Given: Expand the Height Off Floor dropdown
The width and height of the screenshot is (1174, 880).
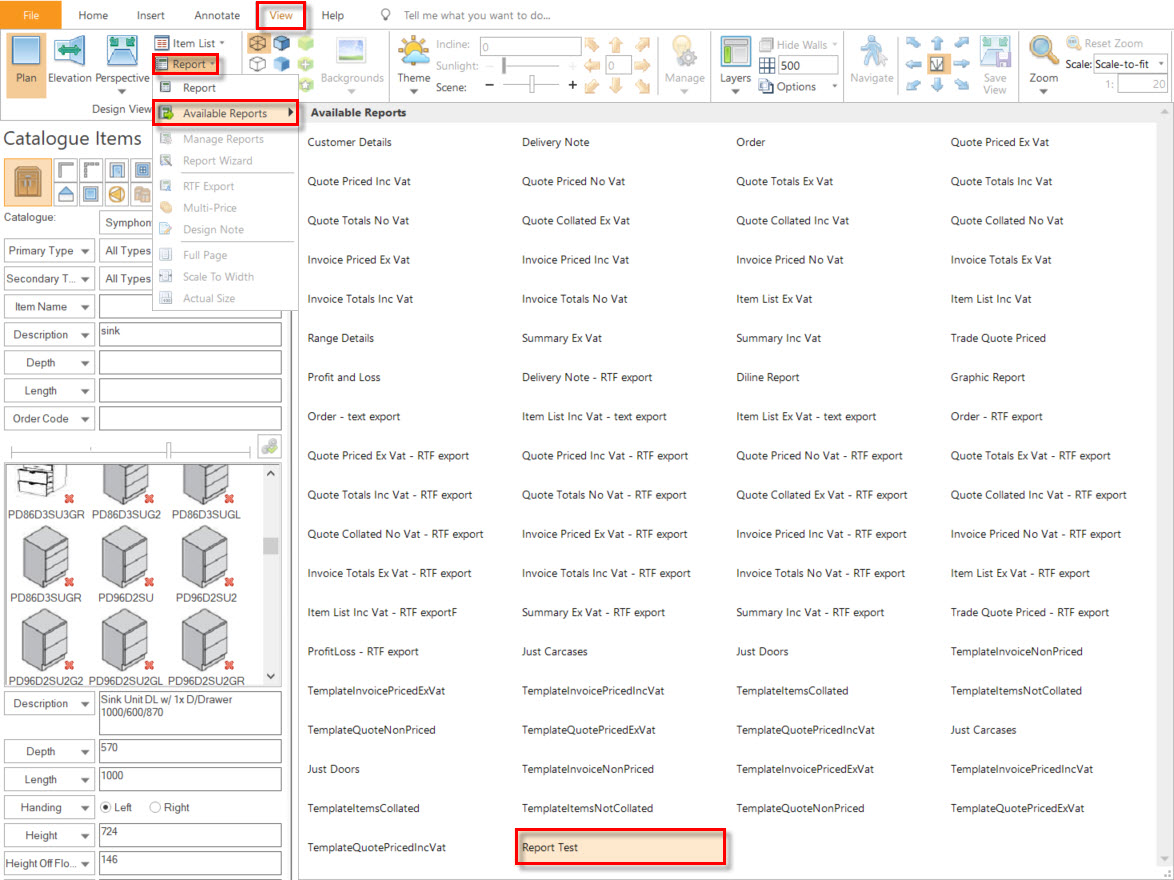Looking at the screenshot, I should (x=49, y=864).
